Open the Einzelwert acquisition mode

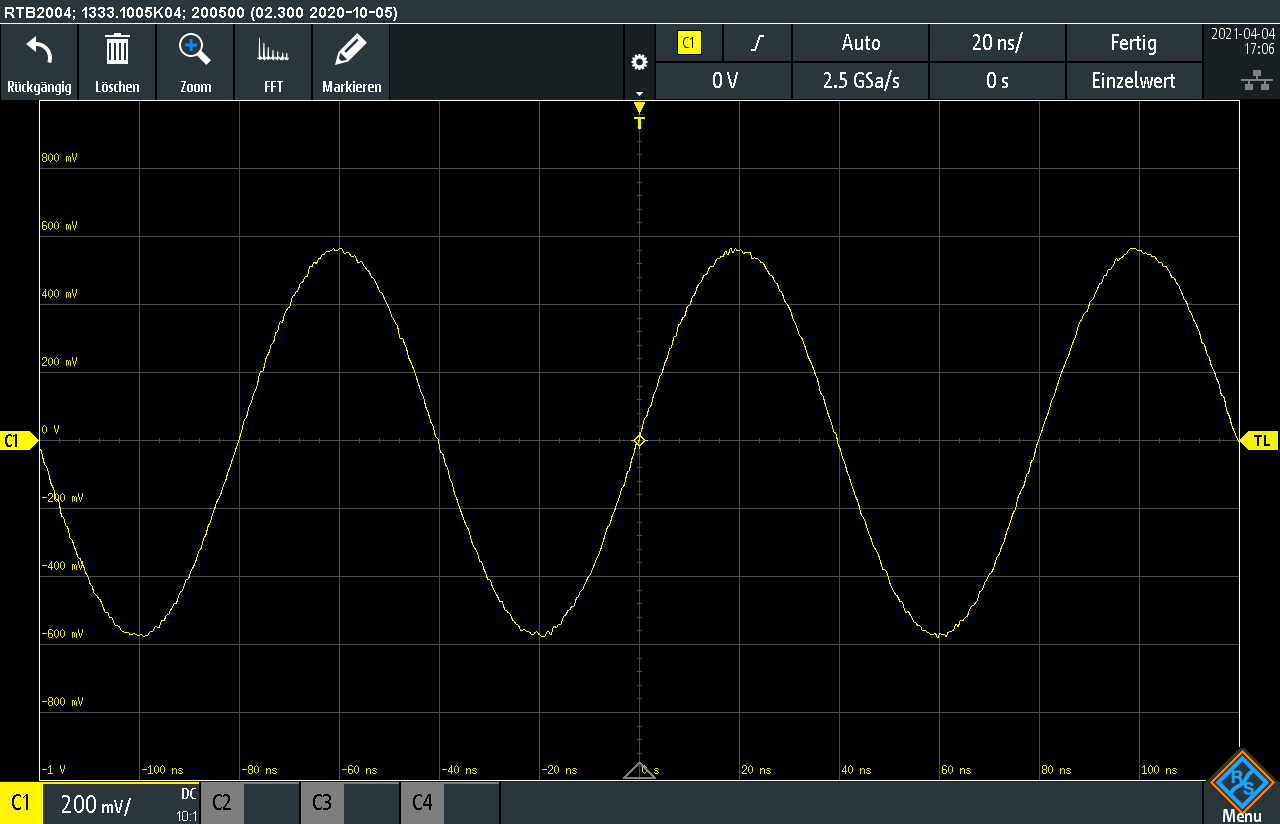pos(1134,81)
